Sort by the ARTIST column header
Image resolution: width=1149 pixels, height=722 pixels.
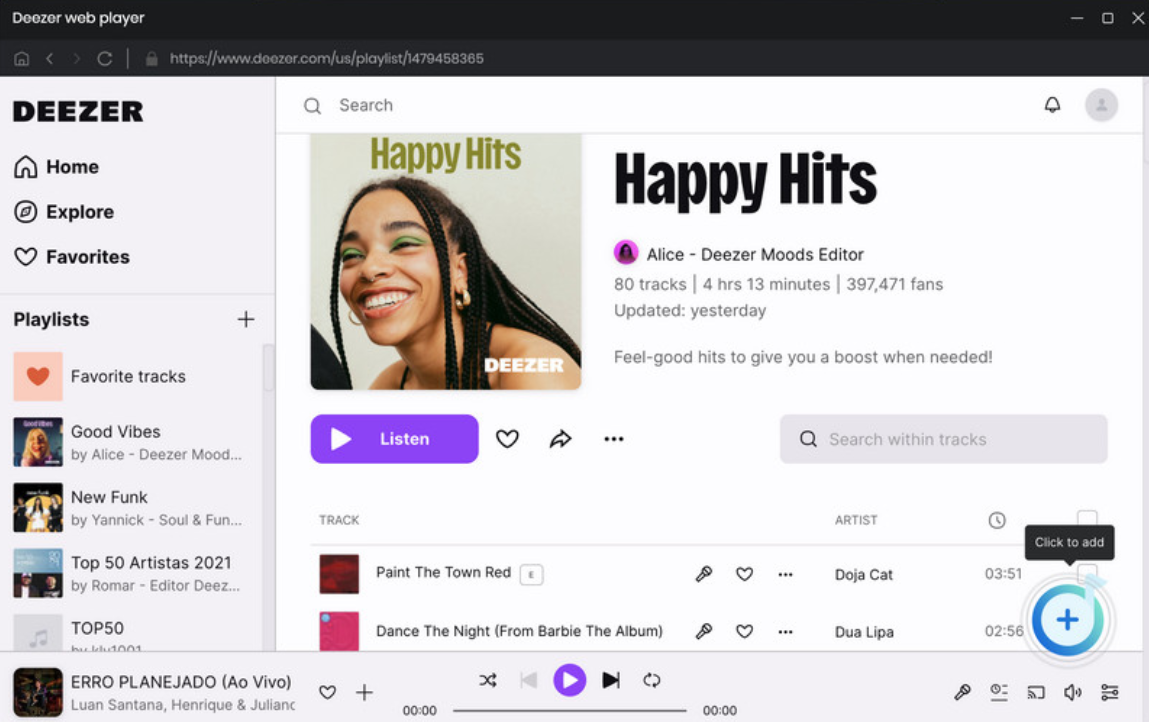click(856, 520)
